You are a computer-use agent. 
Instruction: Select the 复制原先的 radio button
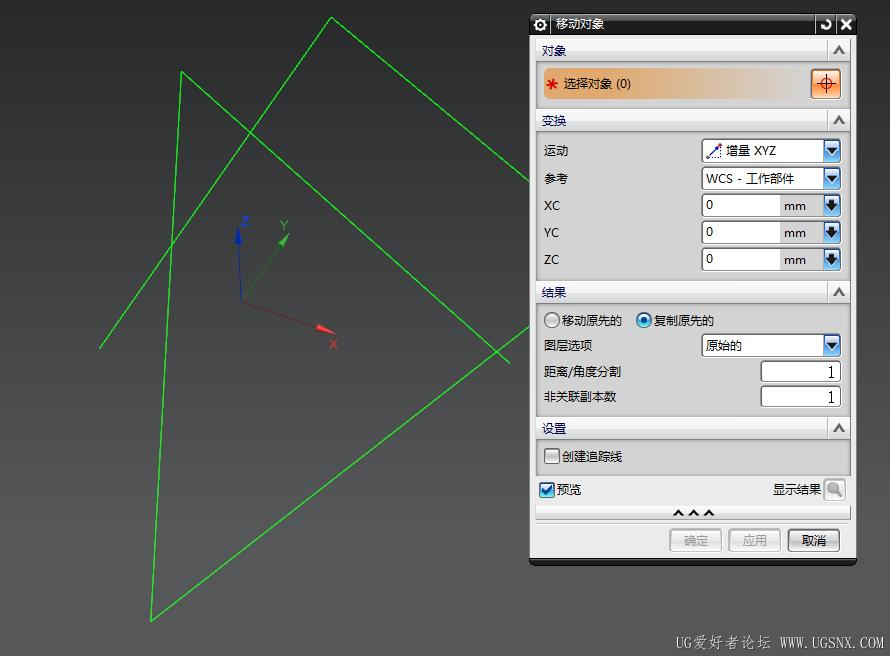(x=644, y=321)
